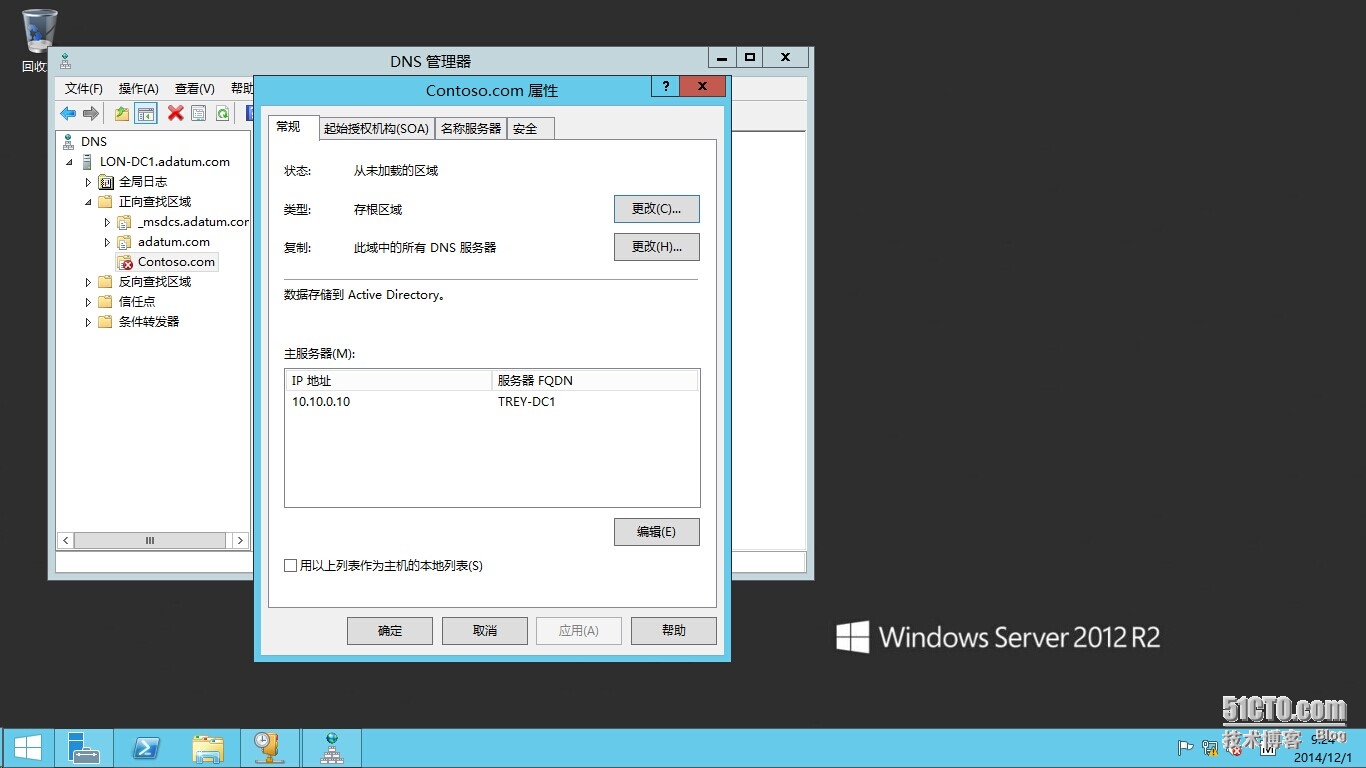
Task: Click the tree pane scroll right arrow
Action: tap(240, 540)
